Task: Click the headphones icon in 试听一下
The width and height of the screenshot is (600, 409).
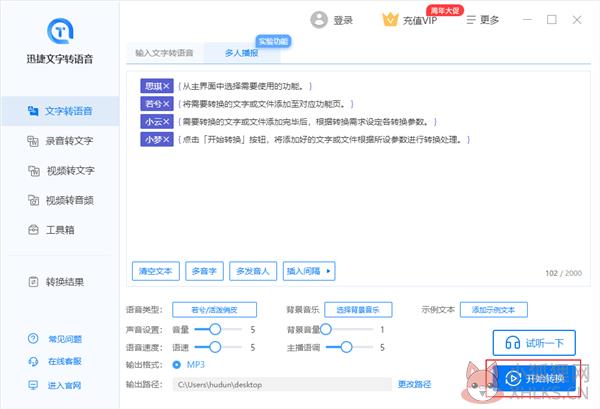Action: coord(512,343)
